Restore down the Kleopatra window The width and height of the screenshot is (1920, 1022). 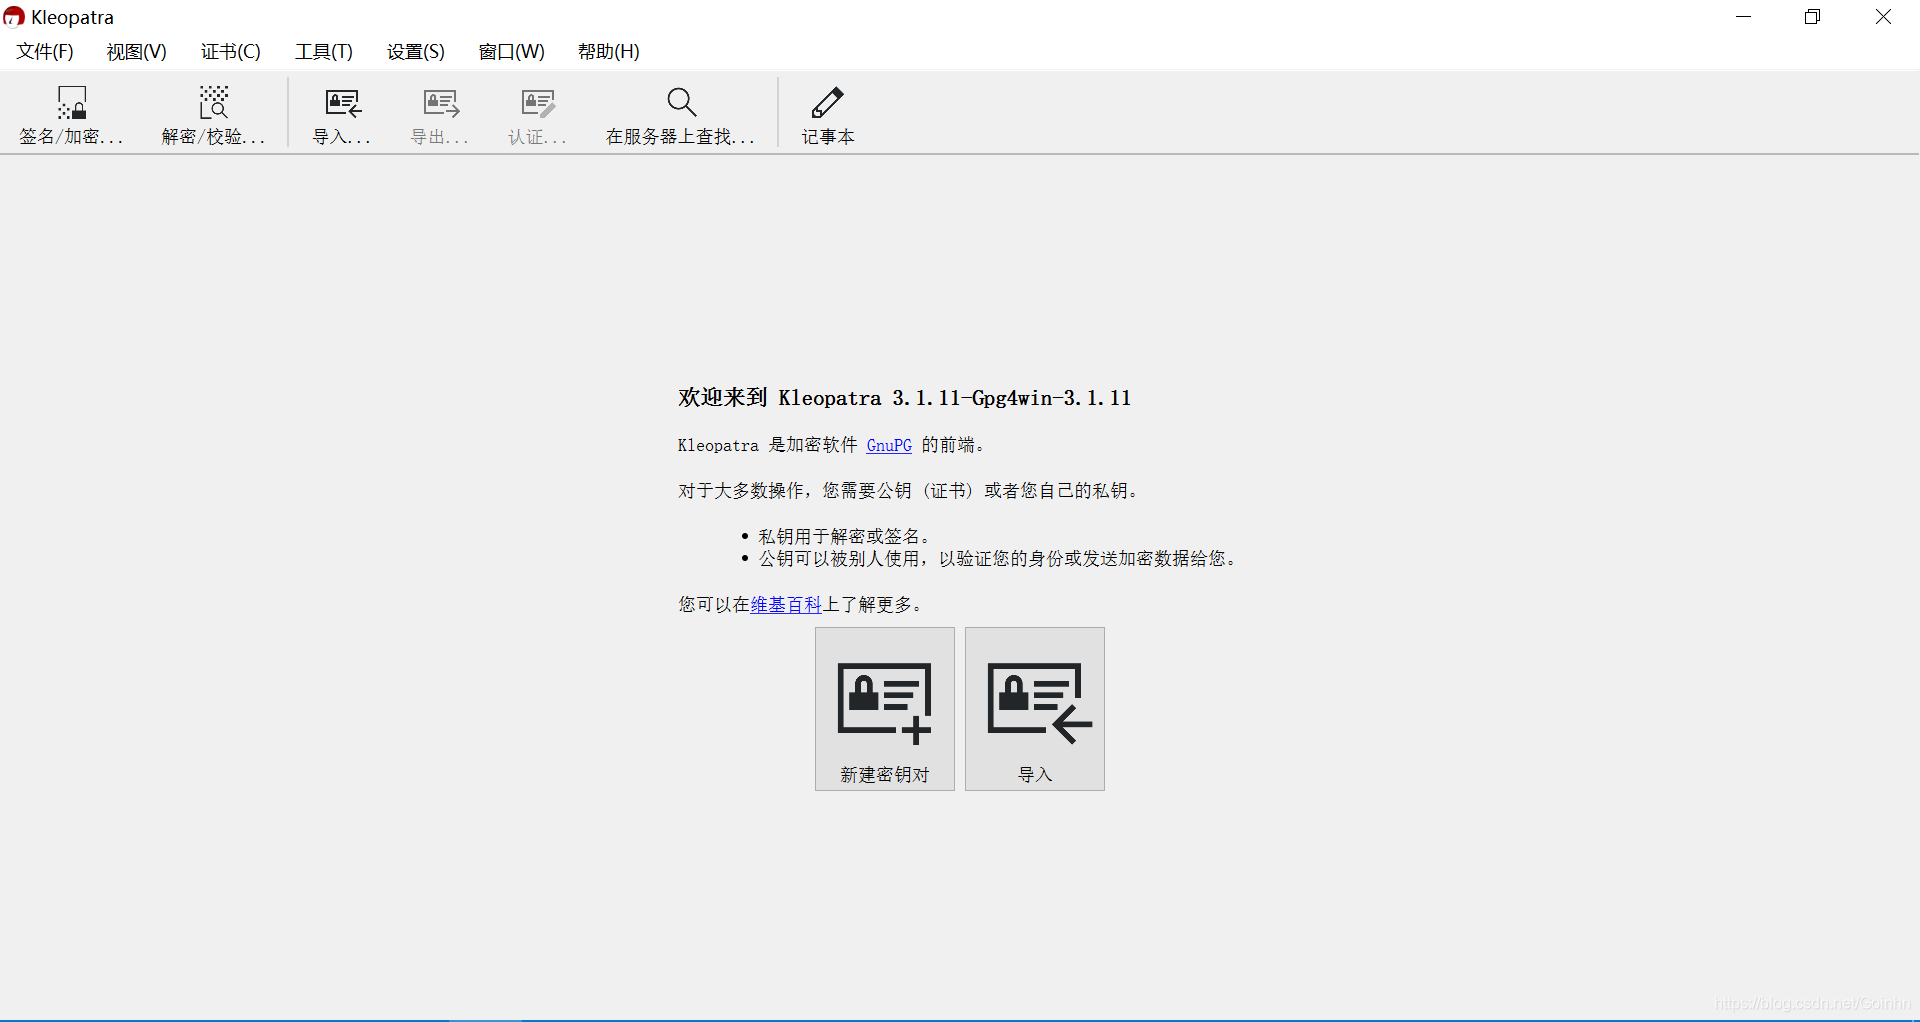[1813, 17]
